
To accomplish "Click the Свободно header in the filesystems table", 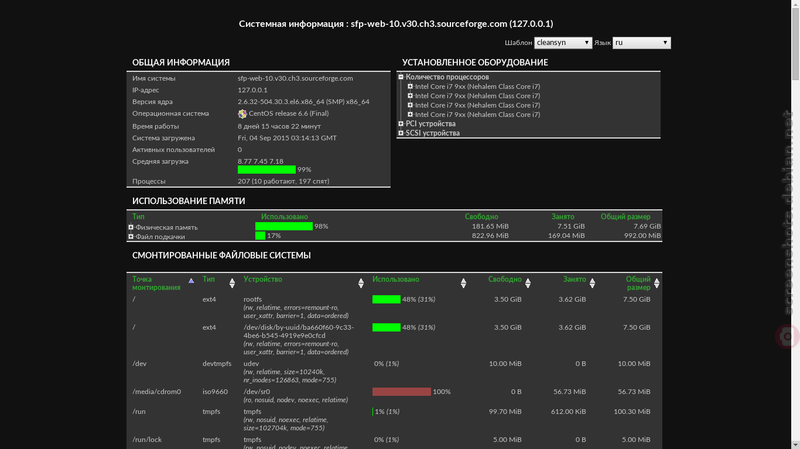I will 505,279.
